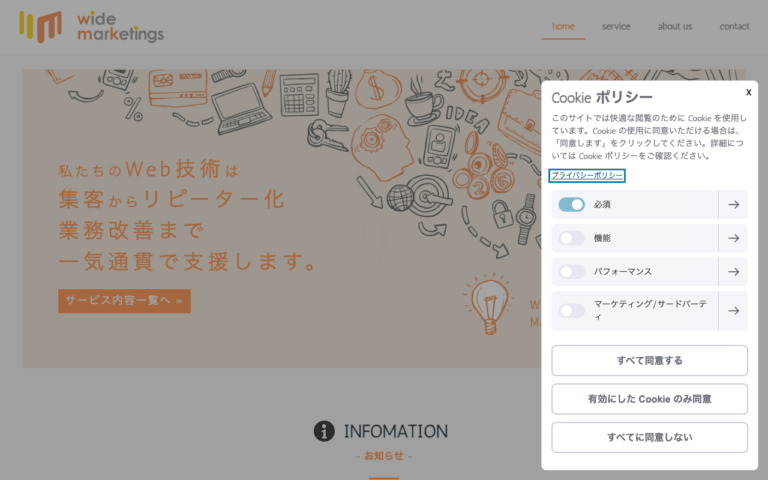Viewport: 768px width, 480px height.
Task: Open the プライバシーポリシー link
Action: coord(587,175)
